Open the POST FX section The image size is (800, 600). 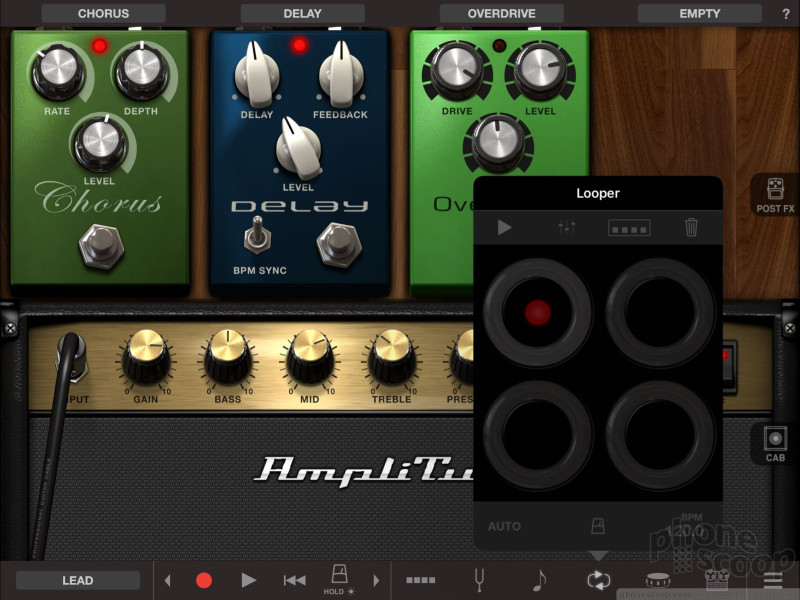[x=775, y=195]
